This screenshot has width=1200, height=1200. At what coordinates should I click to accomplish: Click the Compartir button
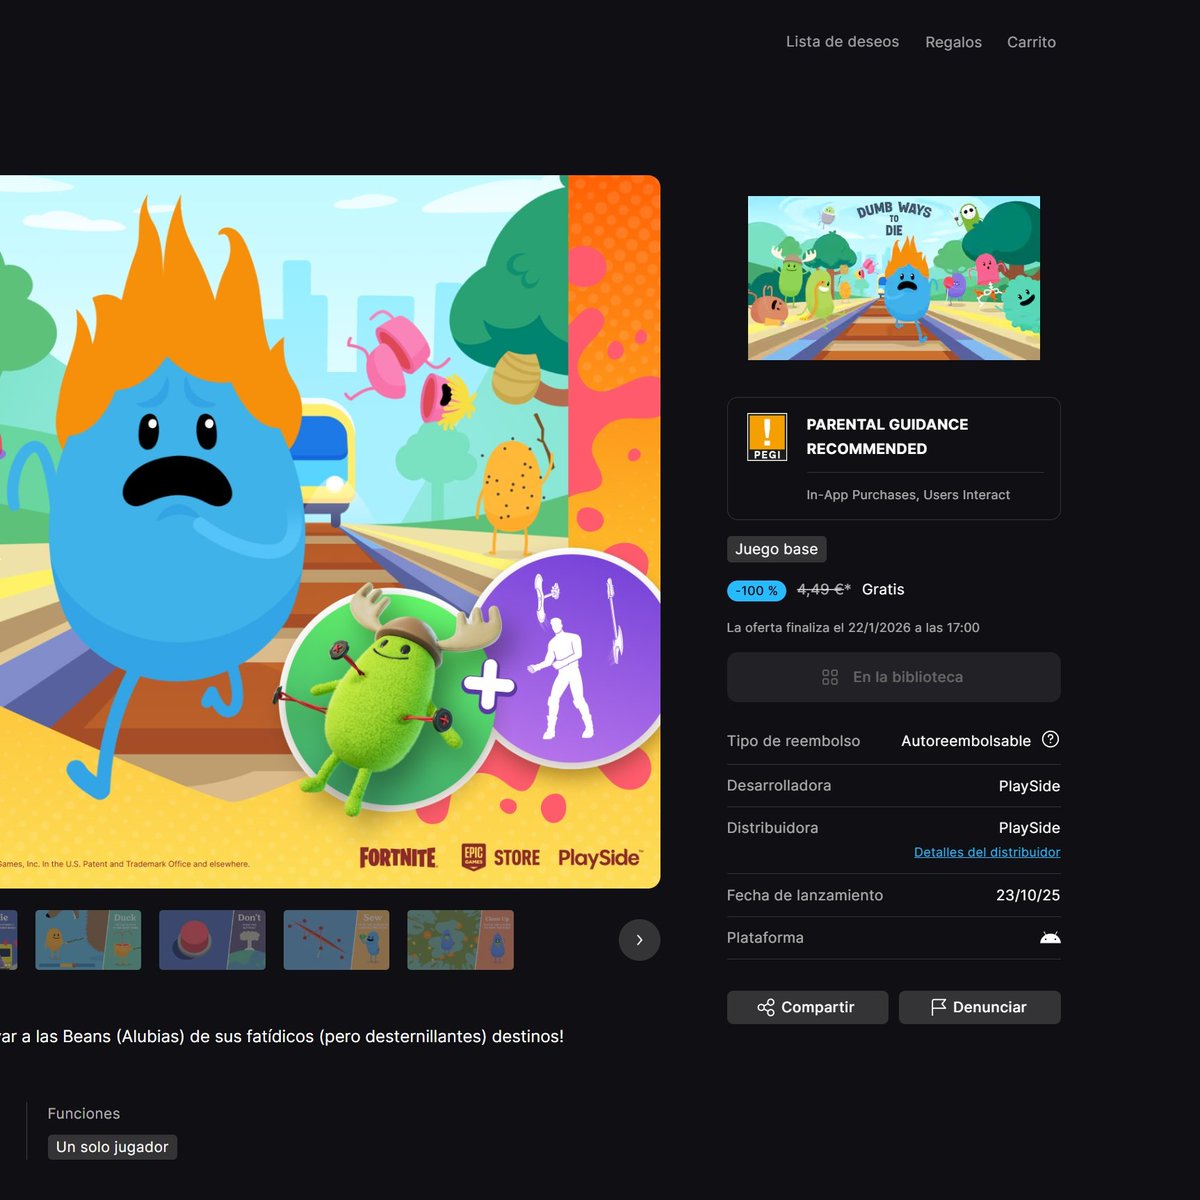coord(807,1007)
